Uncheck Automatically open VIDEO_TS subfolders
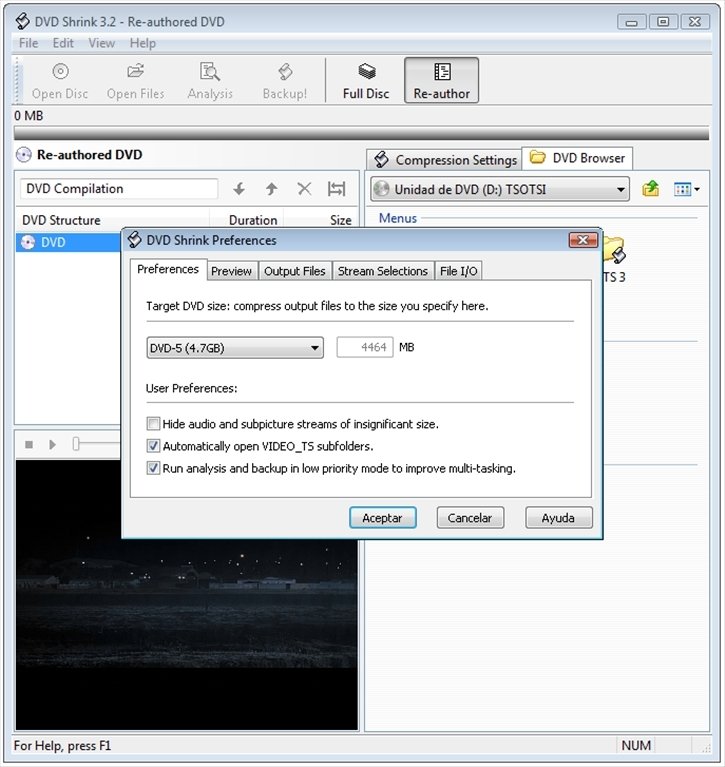This screenshot has height=767, width=725. coord(153,446)
